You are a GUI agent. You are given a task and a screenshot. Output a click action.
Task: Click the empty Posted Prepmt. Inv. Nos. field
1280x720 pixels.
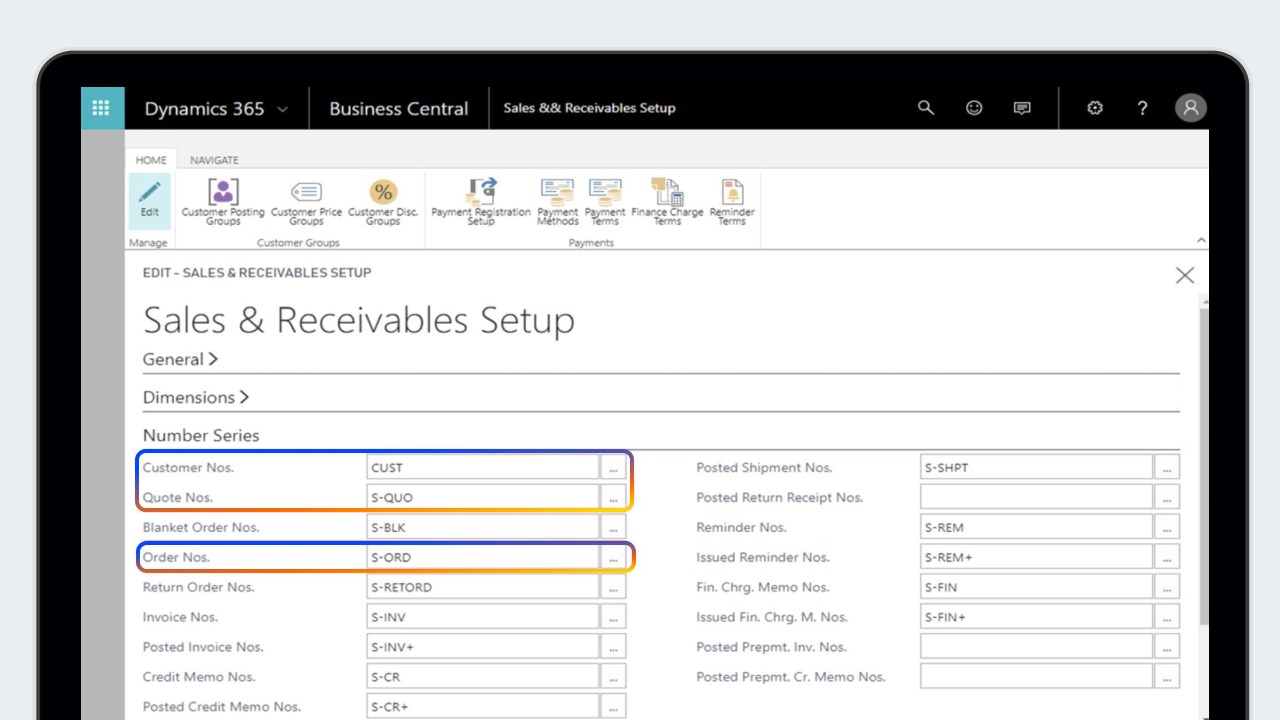click(x=1037, y=647)
